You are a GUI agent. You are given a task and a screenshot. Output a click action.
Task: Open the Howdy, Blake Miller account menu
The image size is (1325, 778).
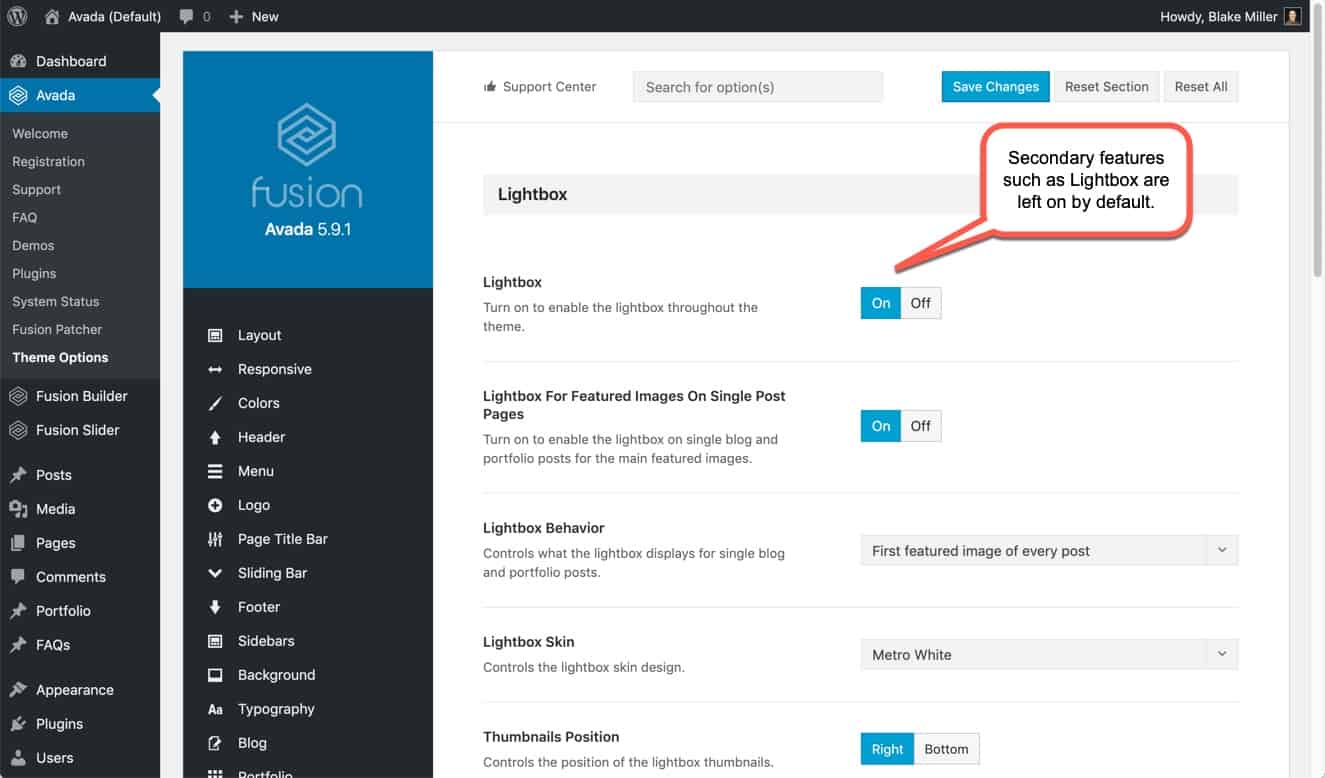(x=1231, y=16)
